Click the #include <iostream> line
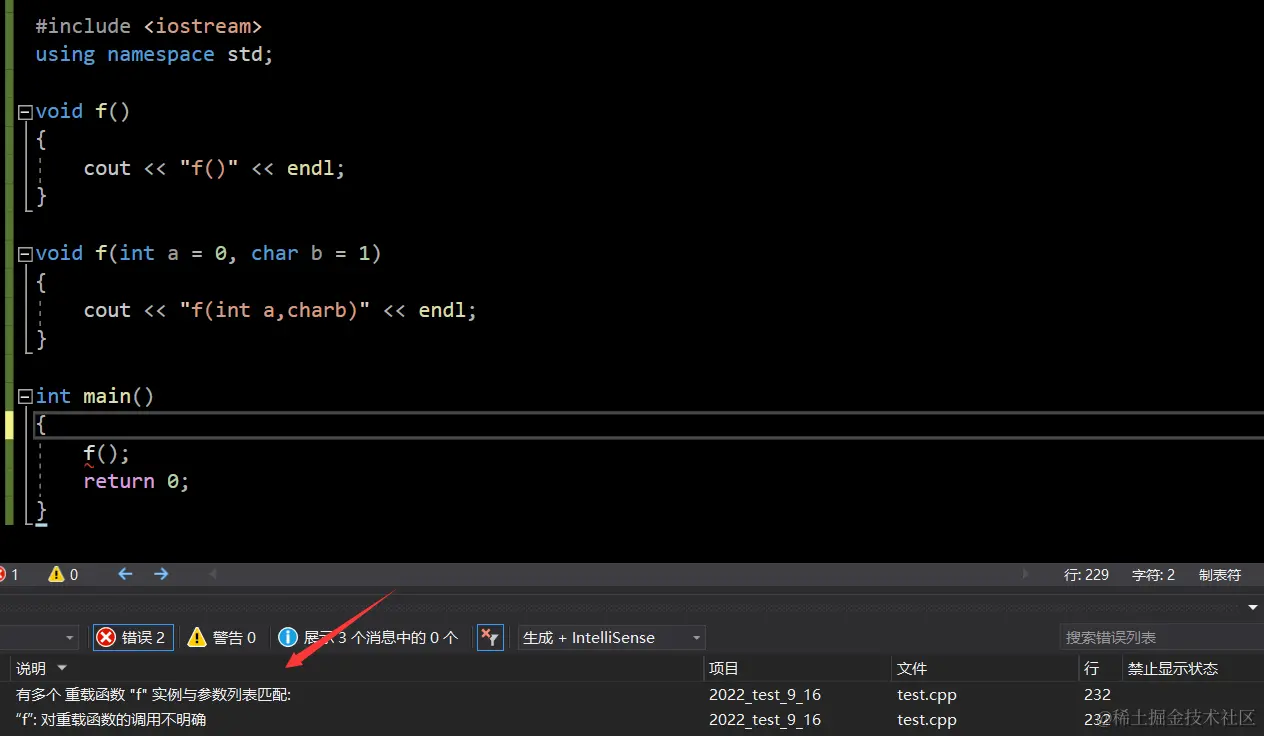The height and width of the screenshot is (736, 1264). tap(149, 26)
